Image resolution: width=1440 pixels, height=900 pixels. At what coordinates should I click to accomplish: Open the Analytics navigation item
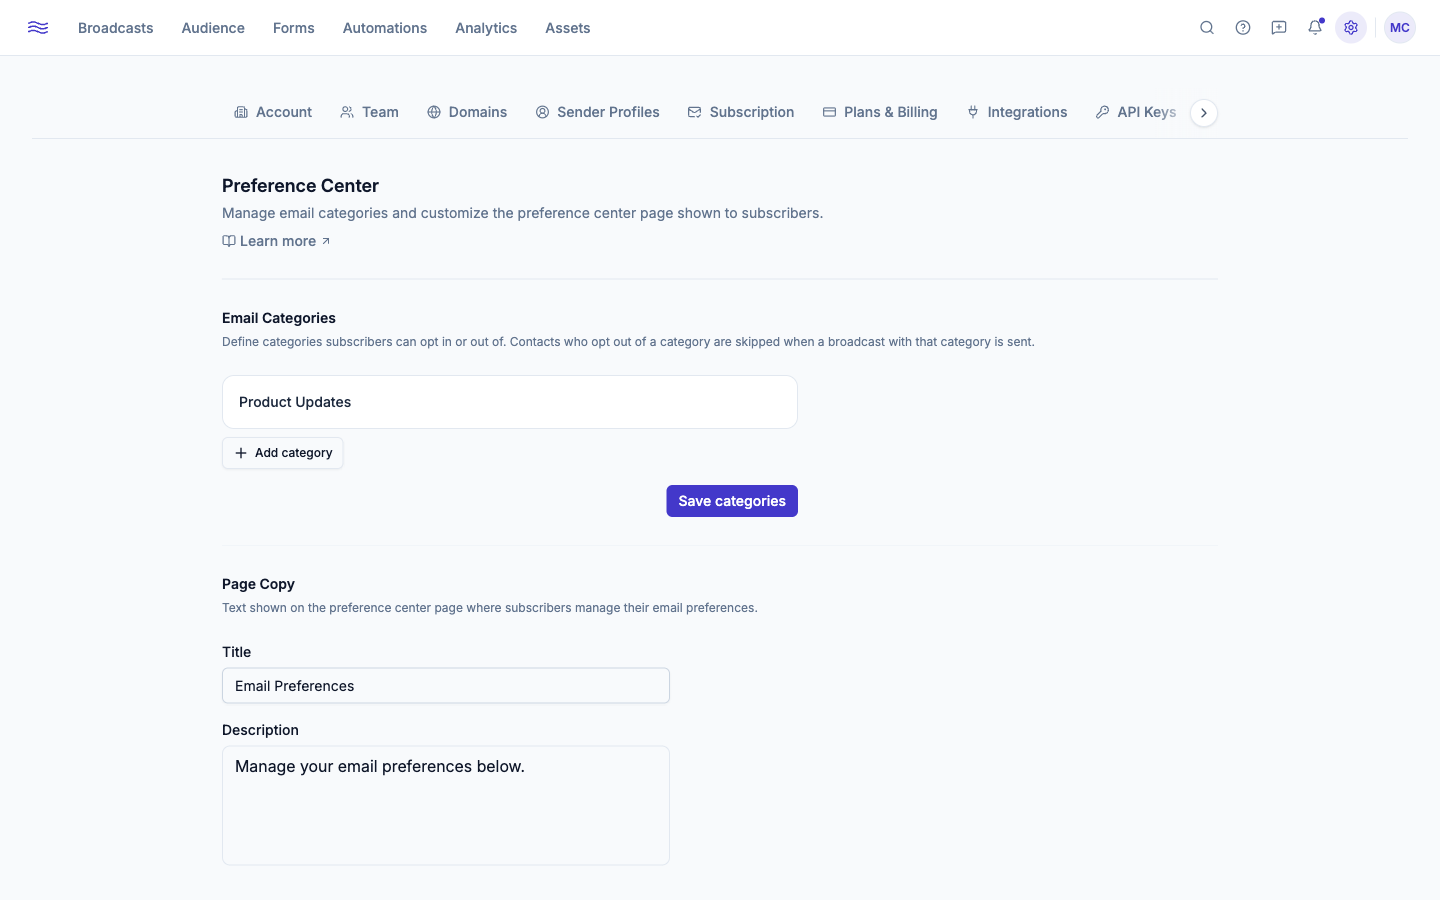(486, 28)
